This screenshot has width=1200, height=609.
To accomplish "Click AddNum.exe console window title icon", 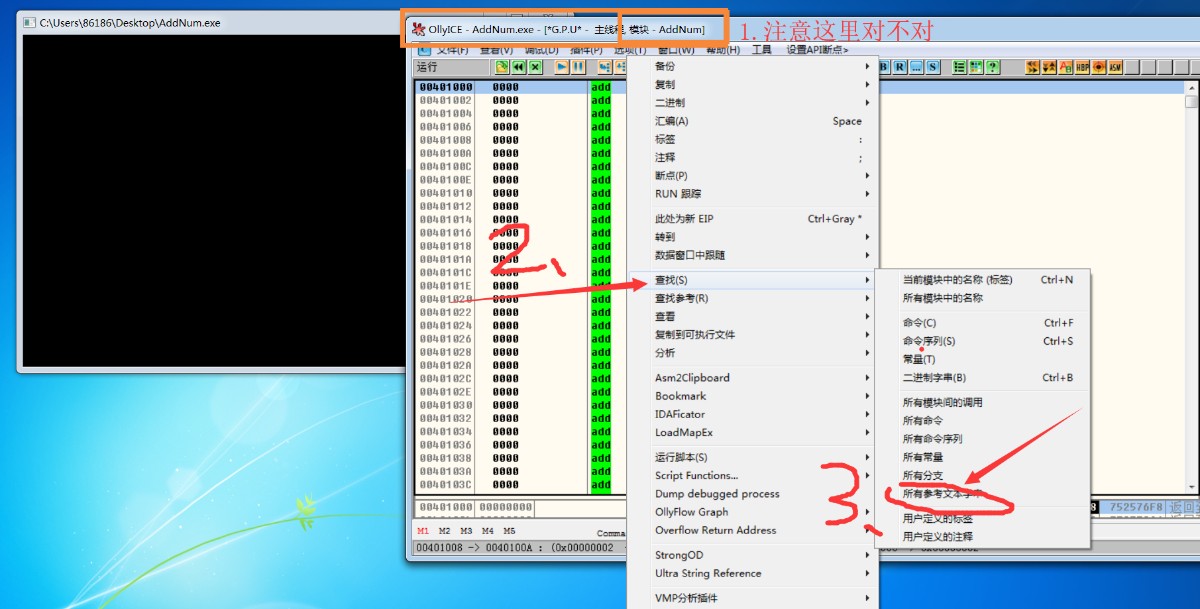I will tap(29, 22).
